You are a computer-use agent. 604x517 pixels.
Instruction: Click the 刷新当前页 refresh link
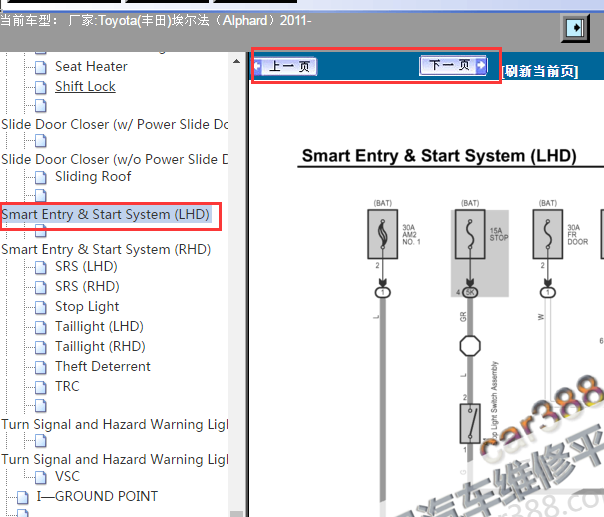click(540, 71)
